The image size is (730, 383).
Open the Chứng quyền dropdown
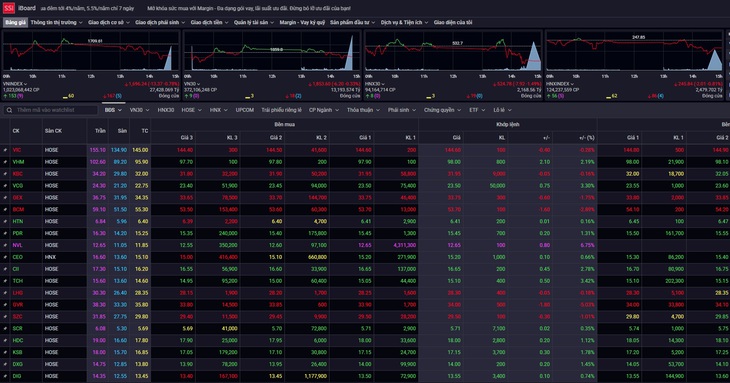442,110
